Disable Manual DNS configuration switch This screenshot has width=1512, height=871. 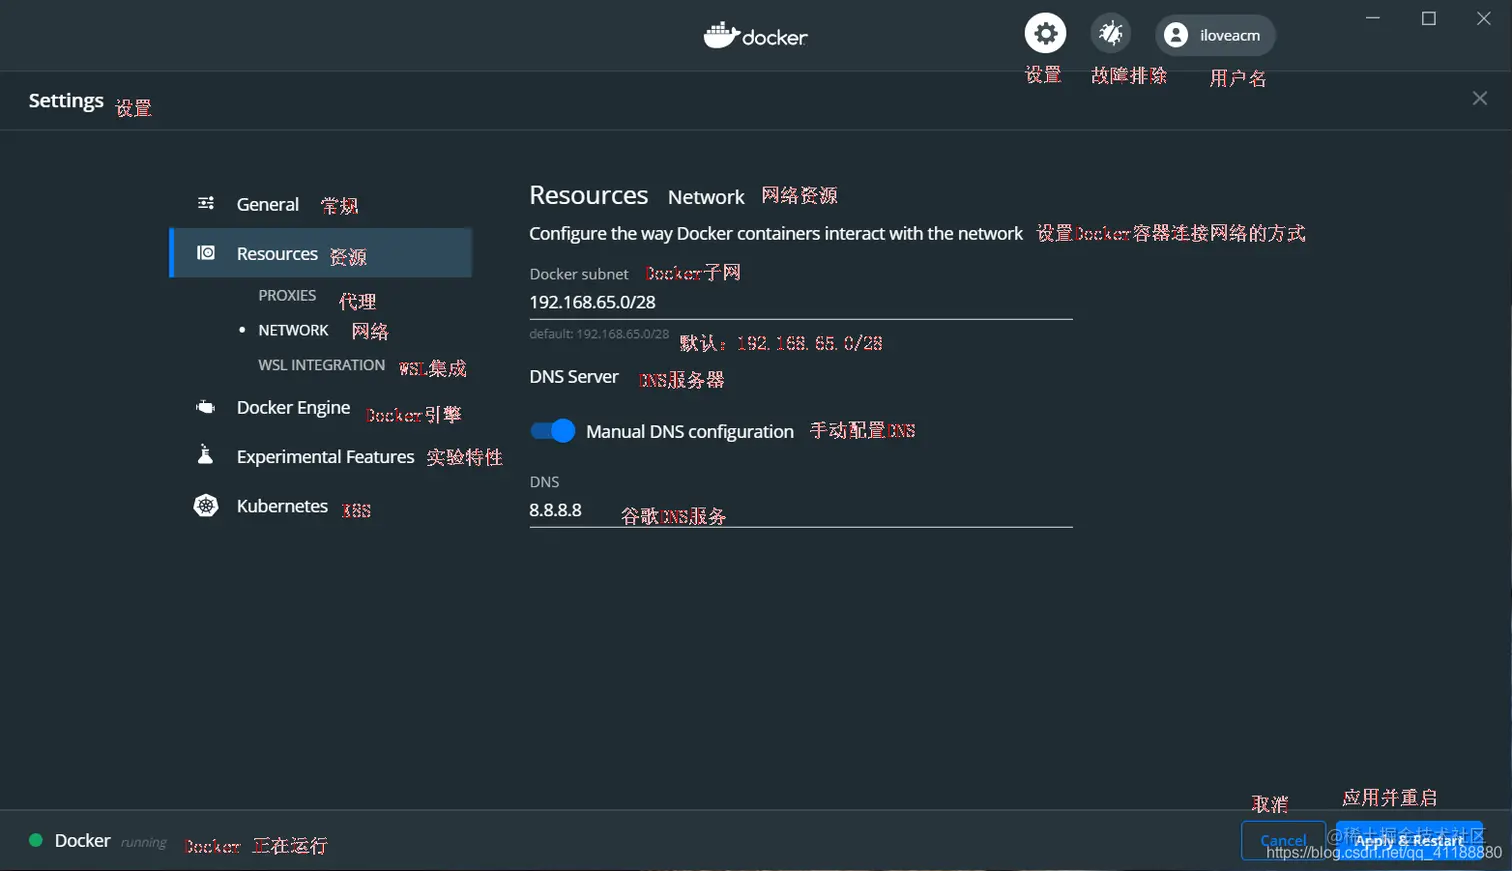point(553,431)
